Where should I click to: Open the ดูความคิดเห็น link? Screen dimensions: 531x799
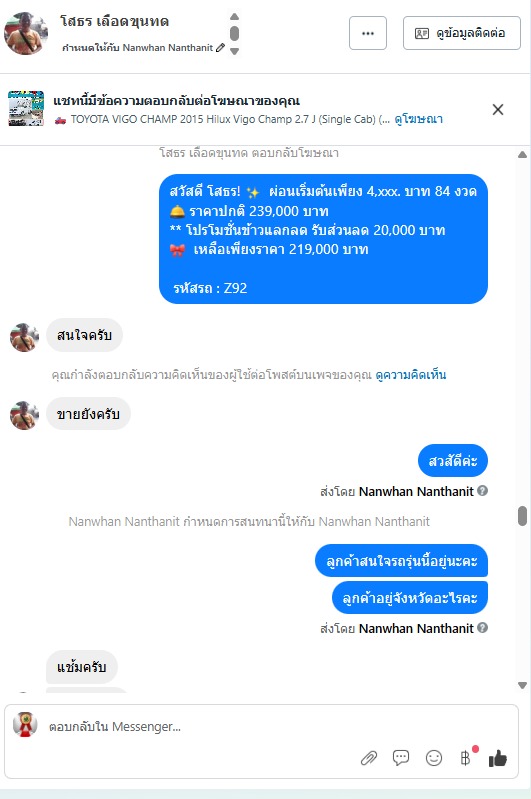[411, 375]
